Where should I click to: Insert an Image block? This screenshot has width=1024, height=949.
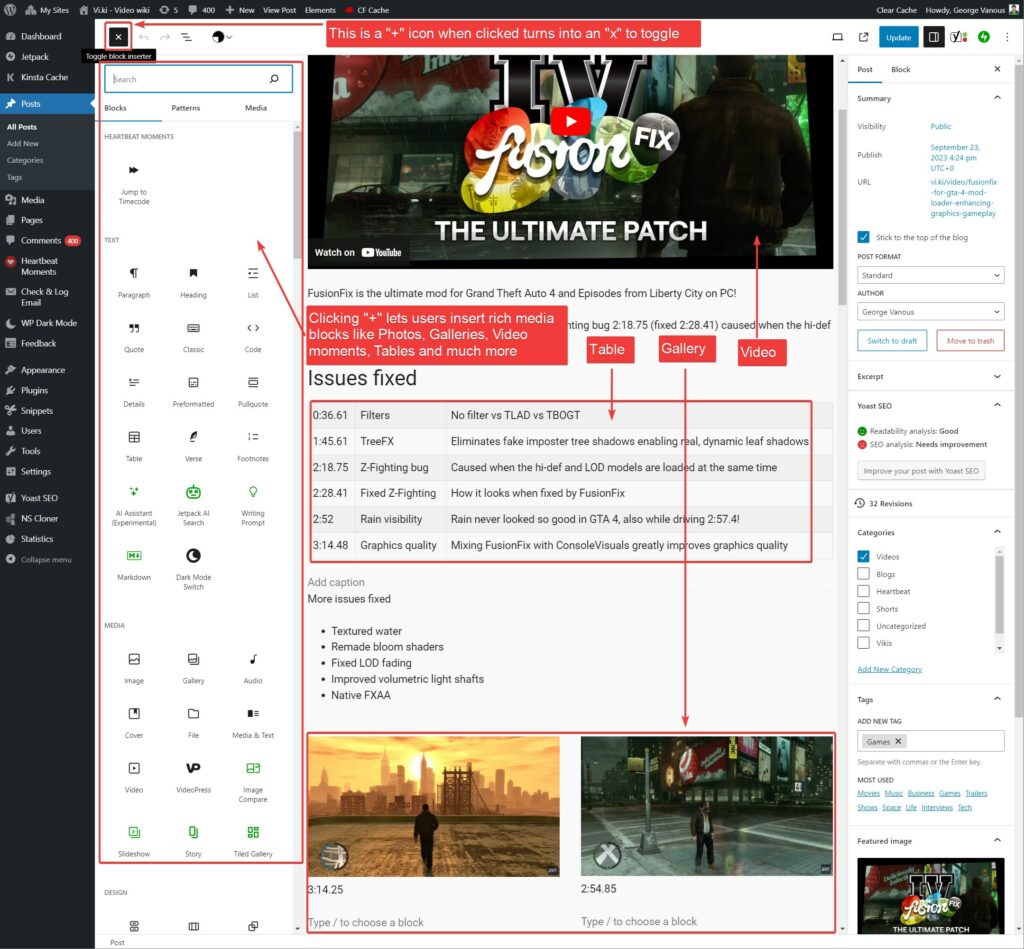[x=134, y=668]
